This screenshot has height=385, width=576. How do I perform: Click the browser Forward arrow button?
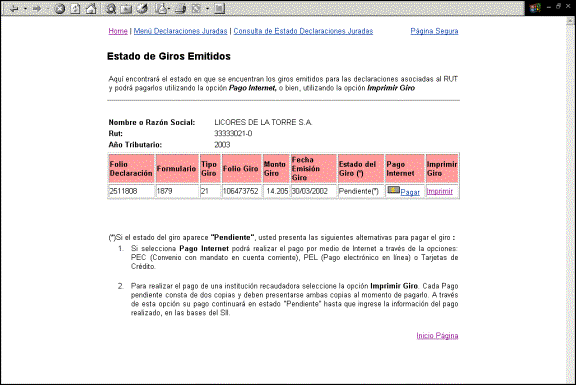tap(37, 8)
